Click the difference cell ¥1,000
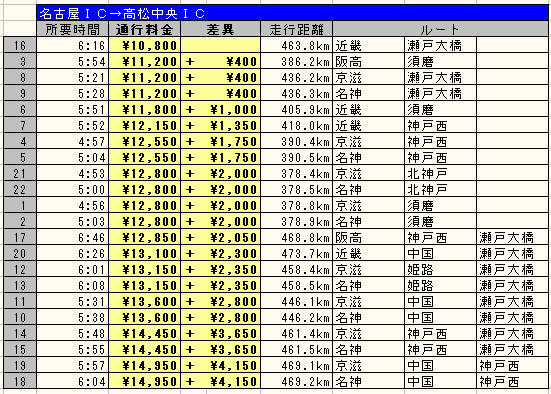551x394 pixels. click(x=220, y=109)
